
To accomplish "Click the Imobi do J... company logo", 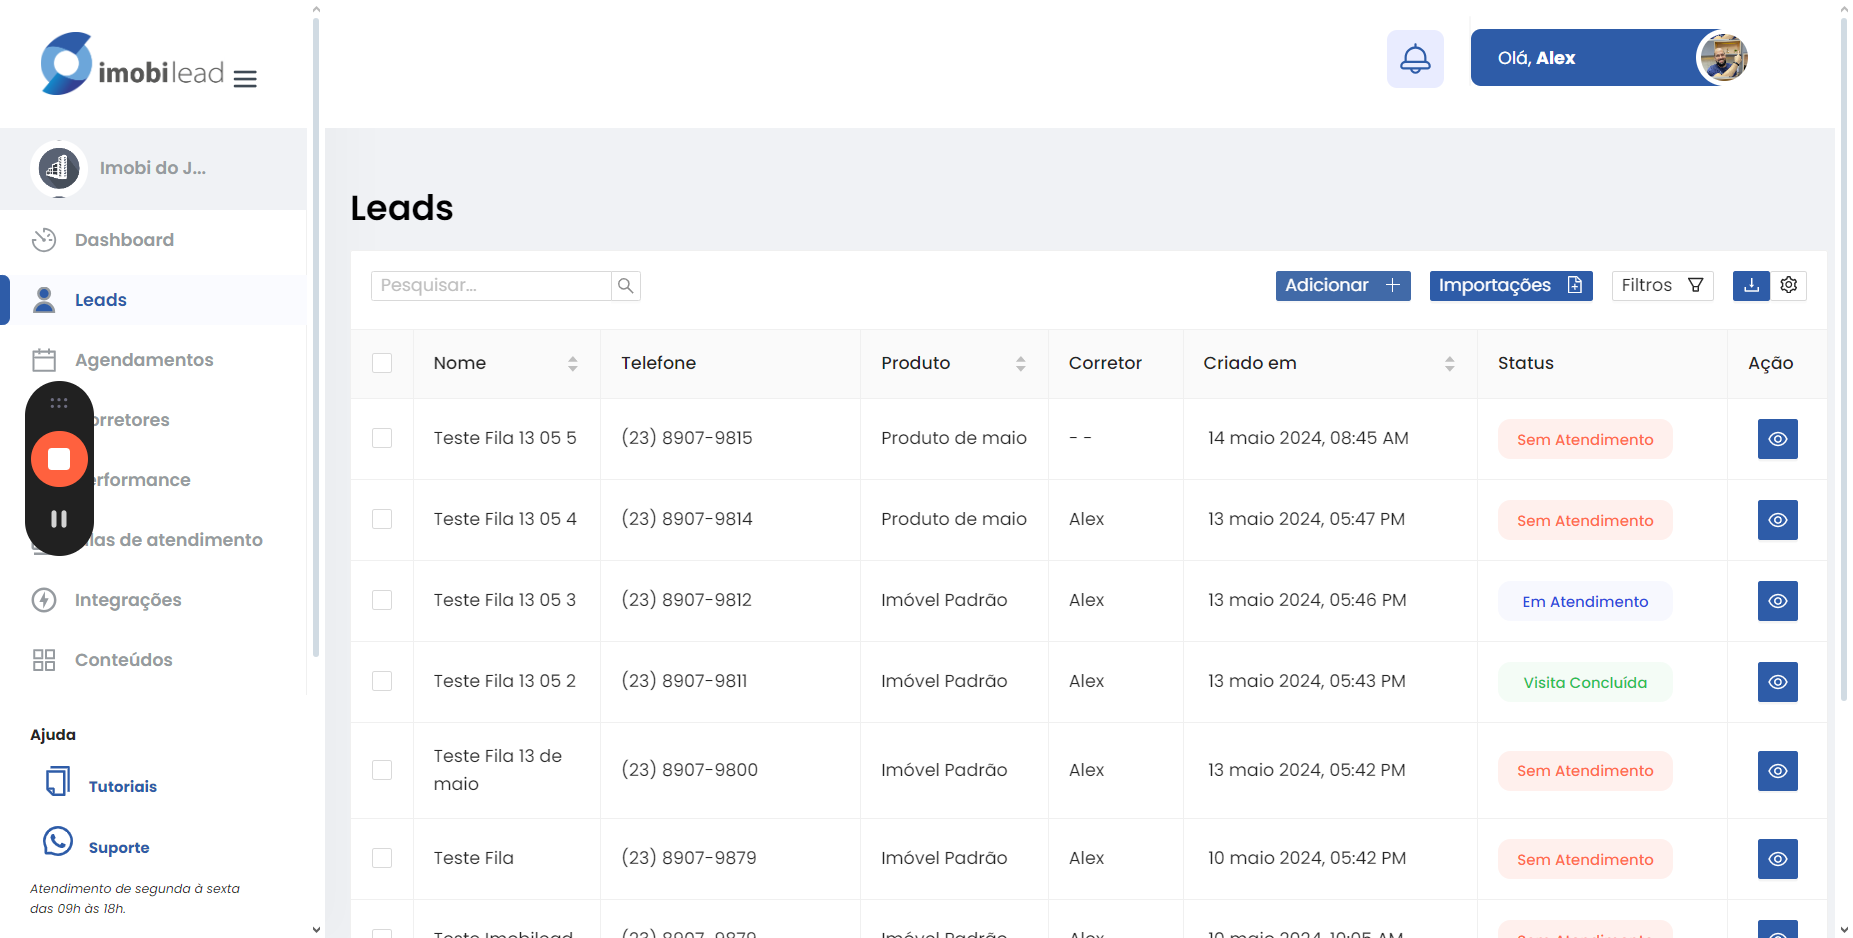I will coord(59,168).
